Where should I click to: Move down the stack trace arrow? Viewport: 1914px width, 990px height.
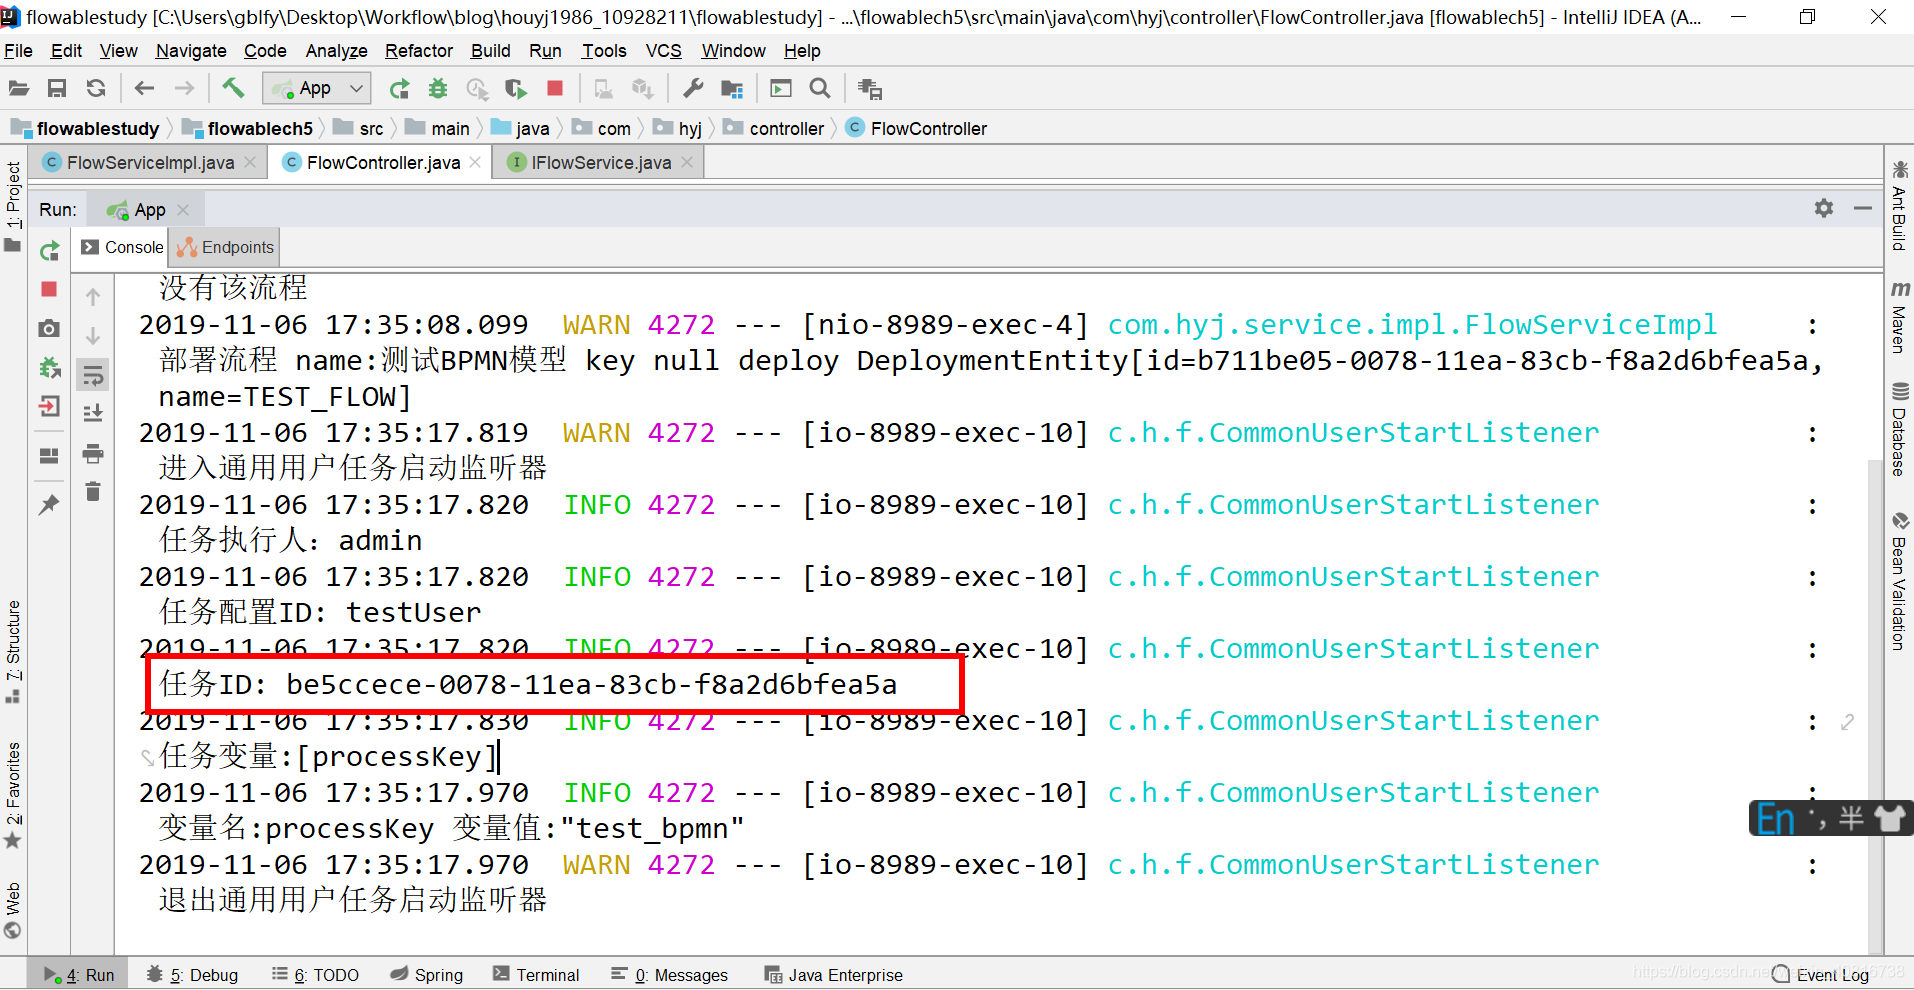[x=93, y=336]
